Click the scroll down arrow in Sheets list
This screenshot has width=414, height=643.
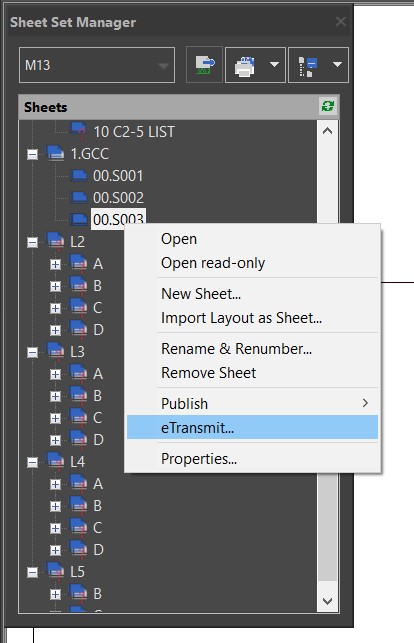328,601
